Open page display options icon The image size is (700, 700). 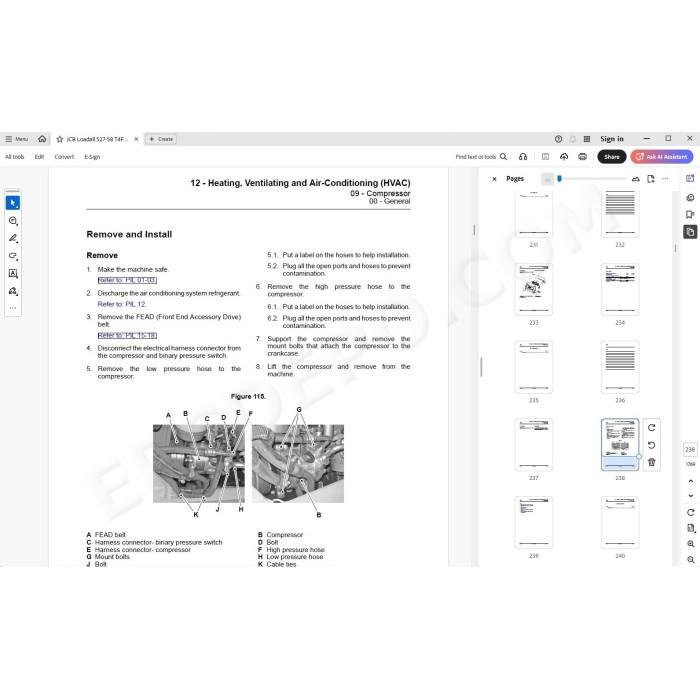tap(691, 529)
